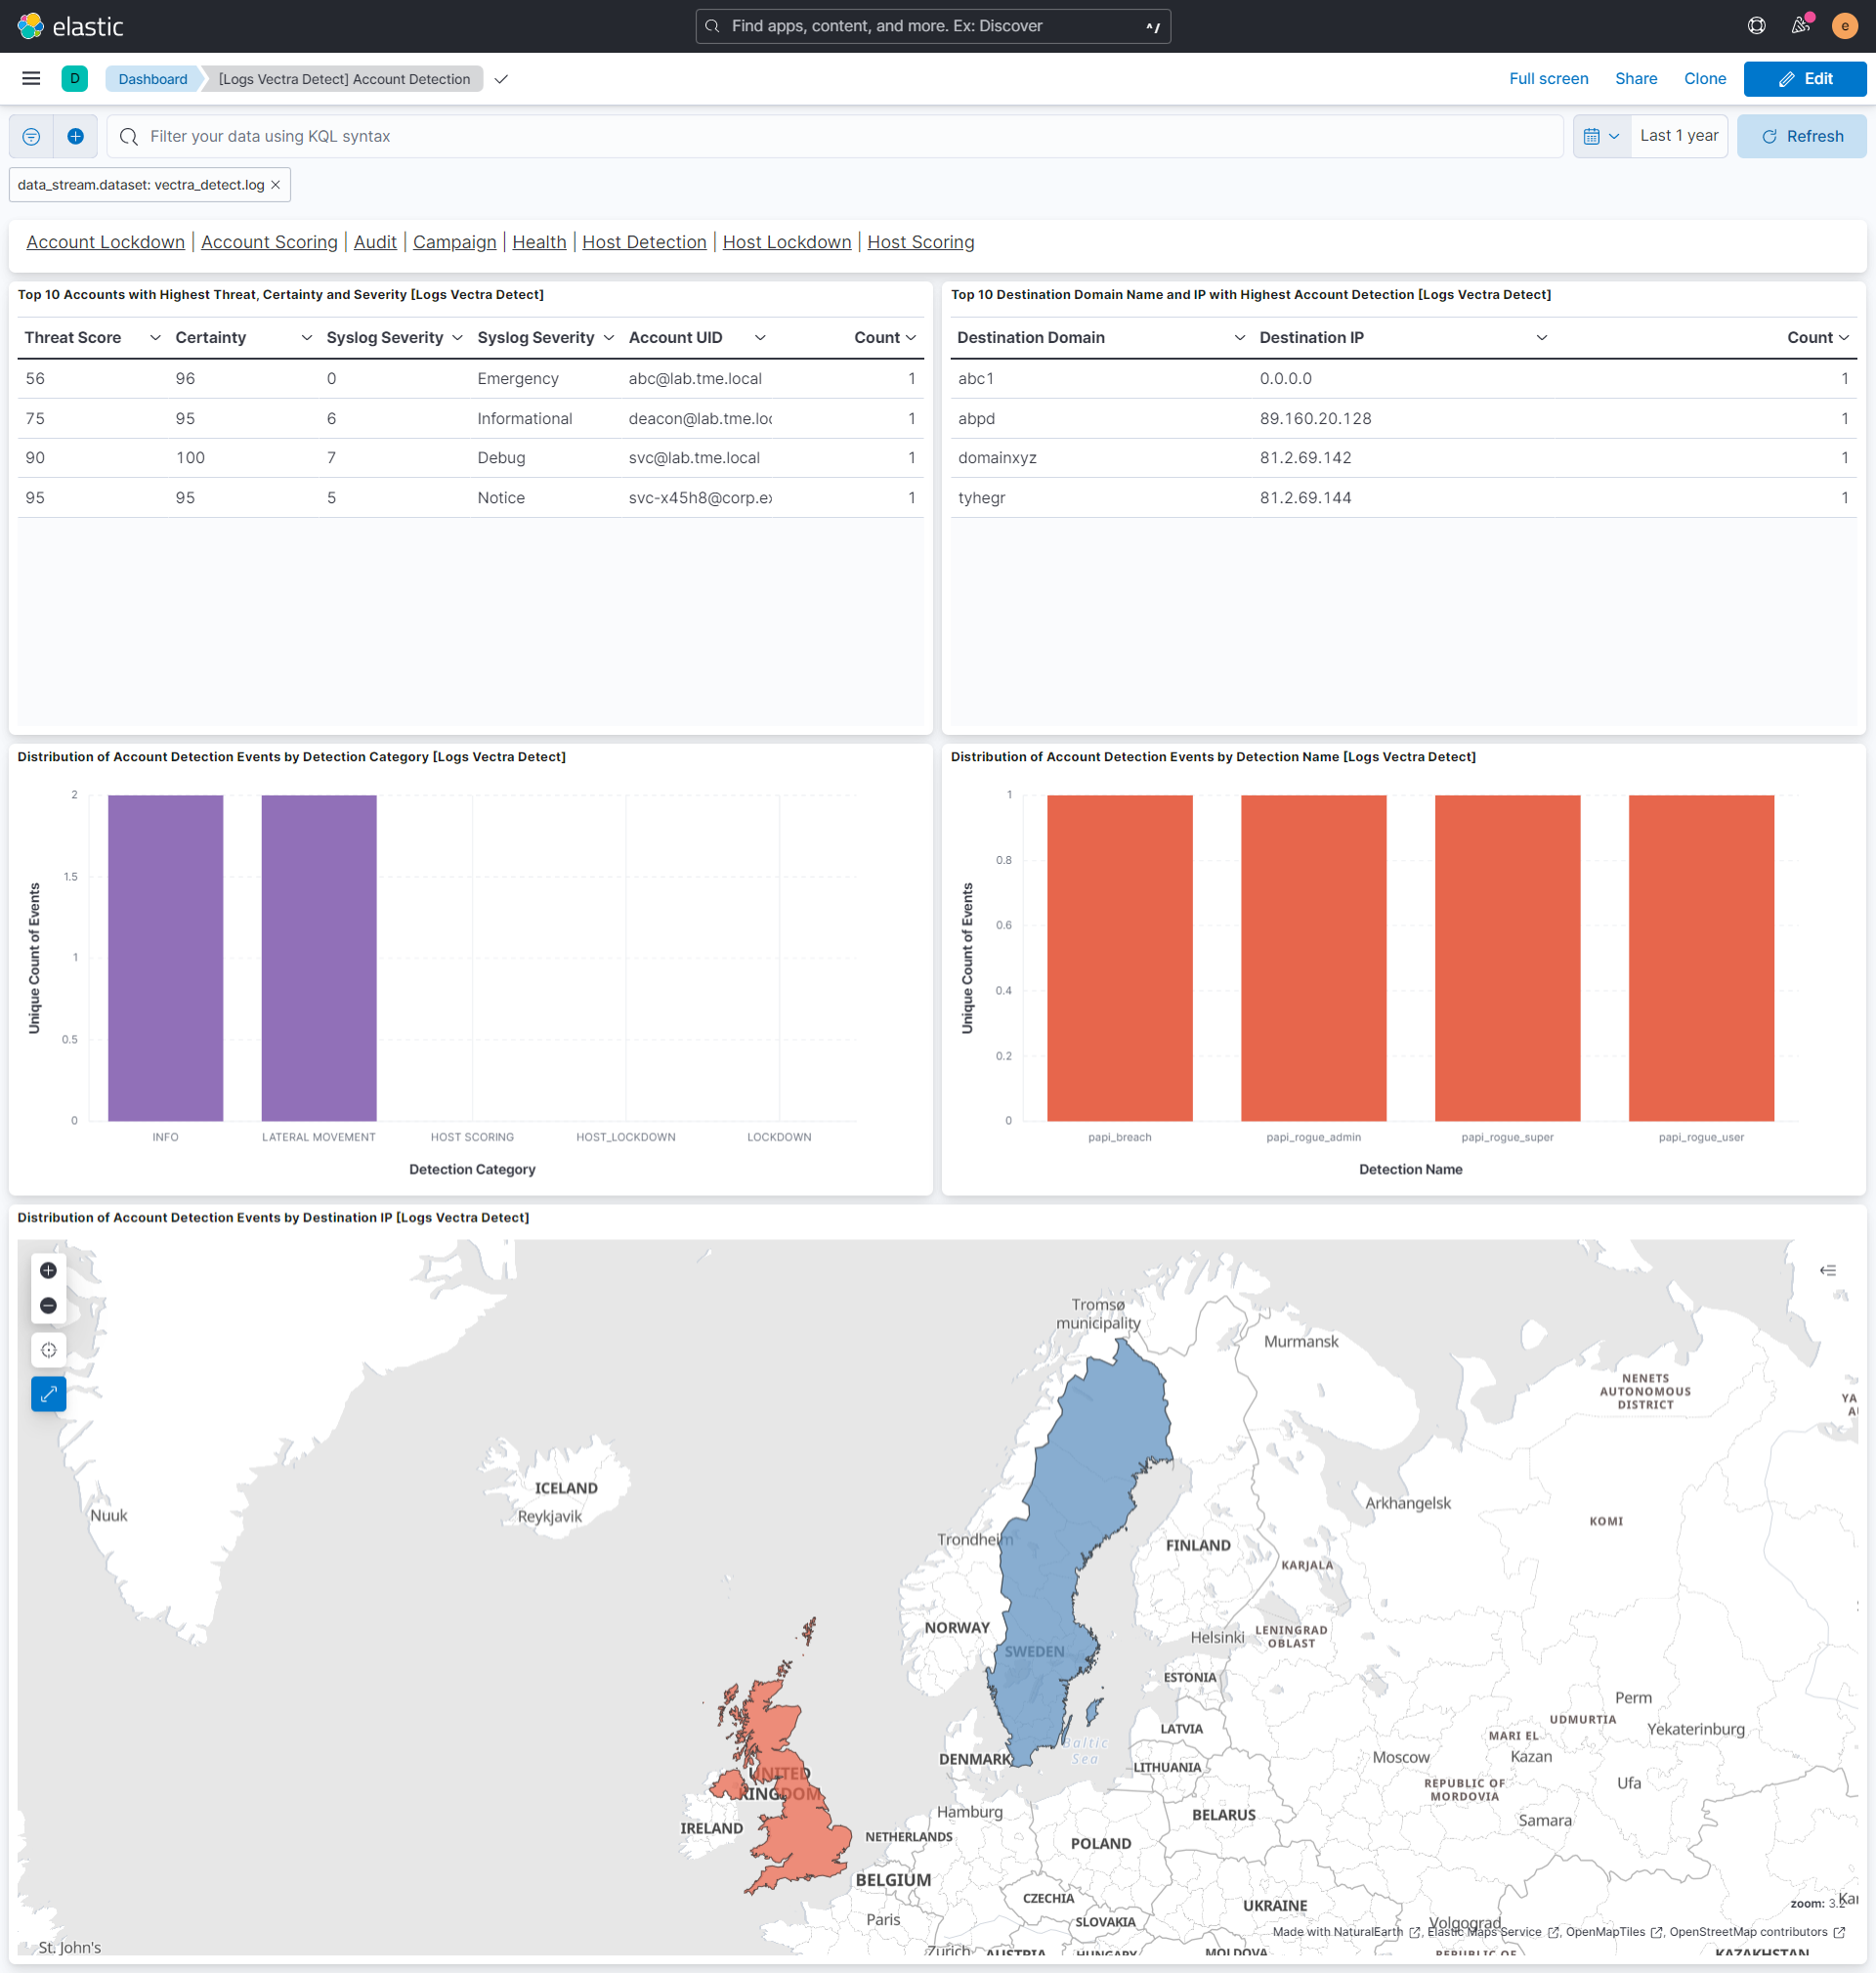The width and height of the screenshot is (1876, 1974).
Task: Go to Account Lockdown dashboard
Action: [105, 242]
